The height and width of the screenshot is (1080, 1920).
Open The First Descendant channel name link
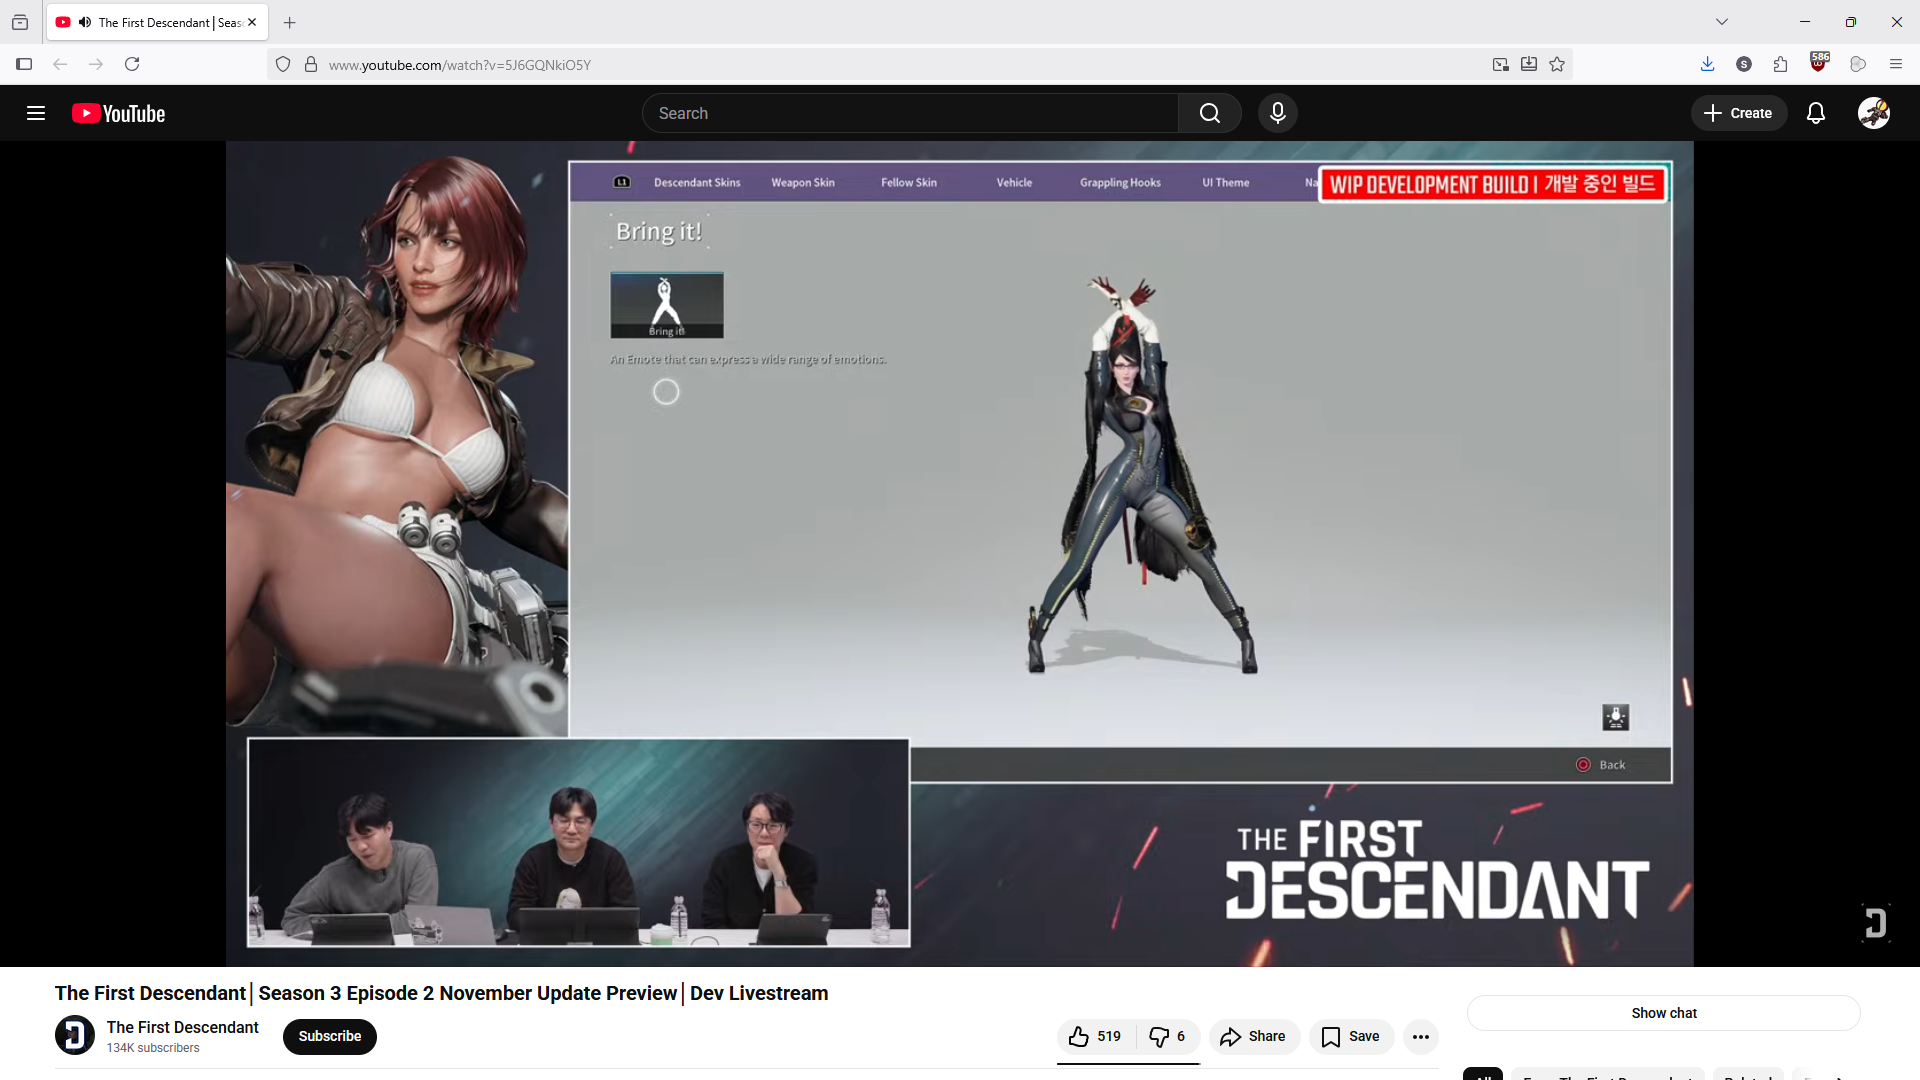182,1027
